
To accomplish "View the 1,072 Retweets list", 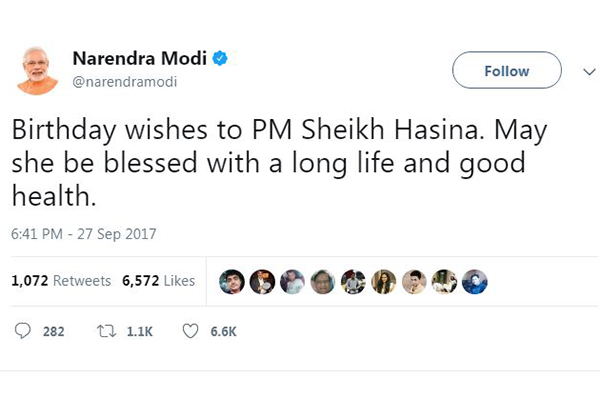I will coord(61,281).
